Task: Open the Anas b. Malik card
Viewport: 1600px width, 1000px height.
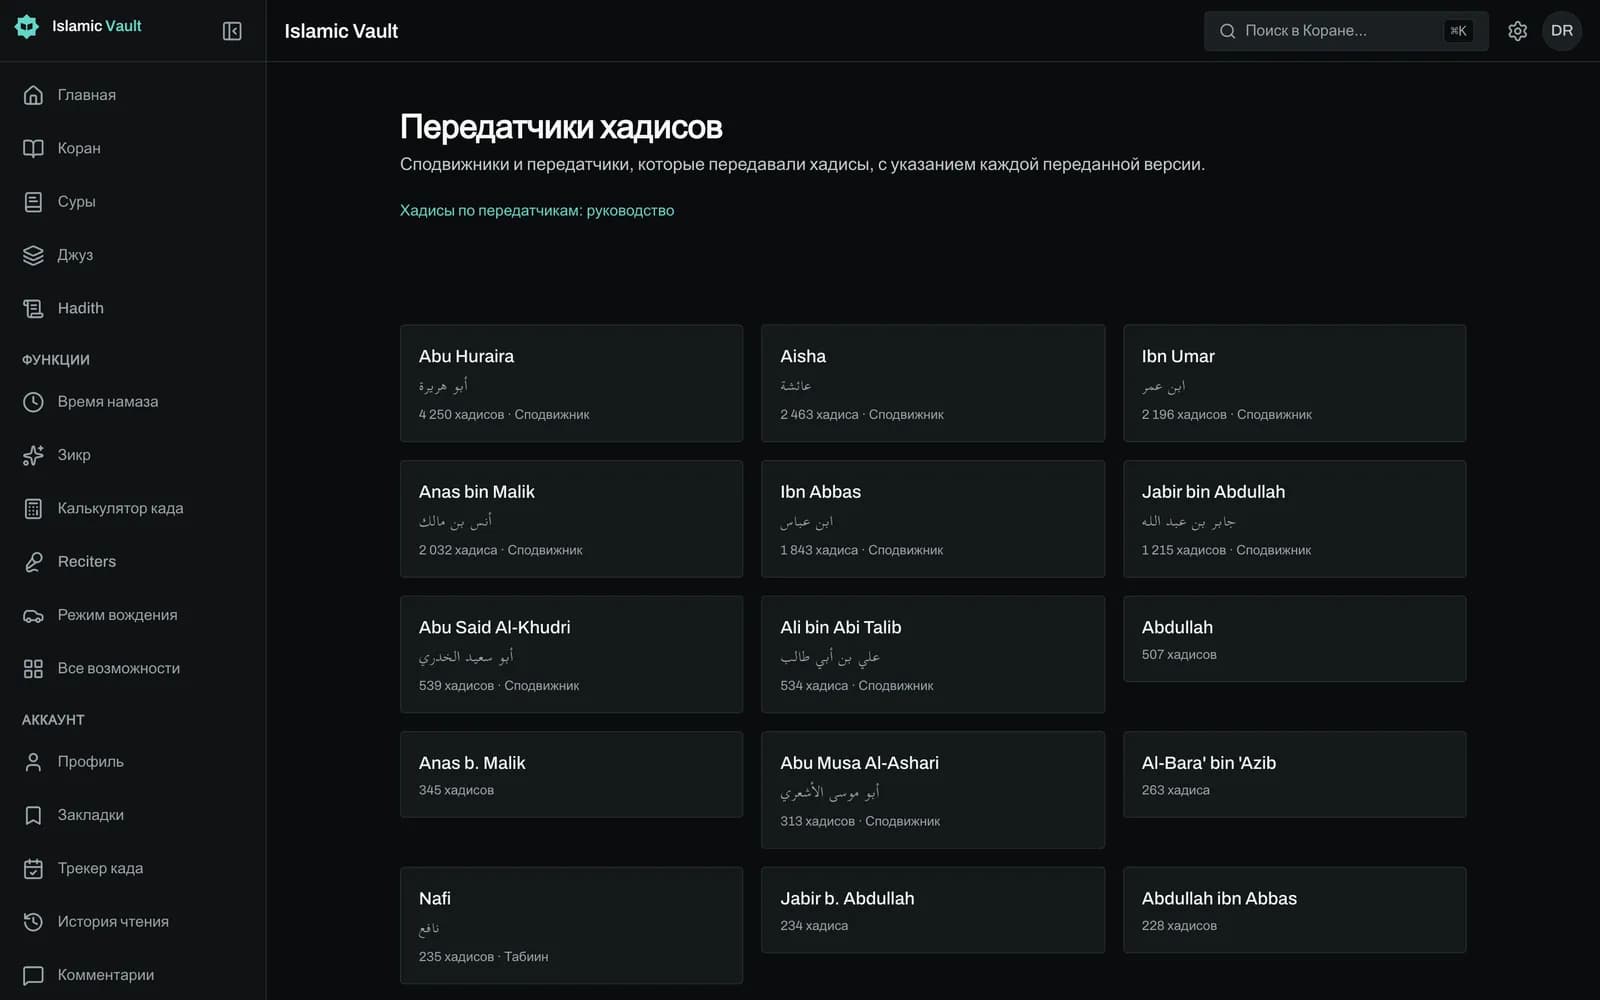Action: 571,774
